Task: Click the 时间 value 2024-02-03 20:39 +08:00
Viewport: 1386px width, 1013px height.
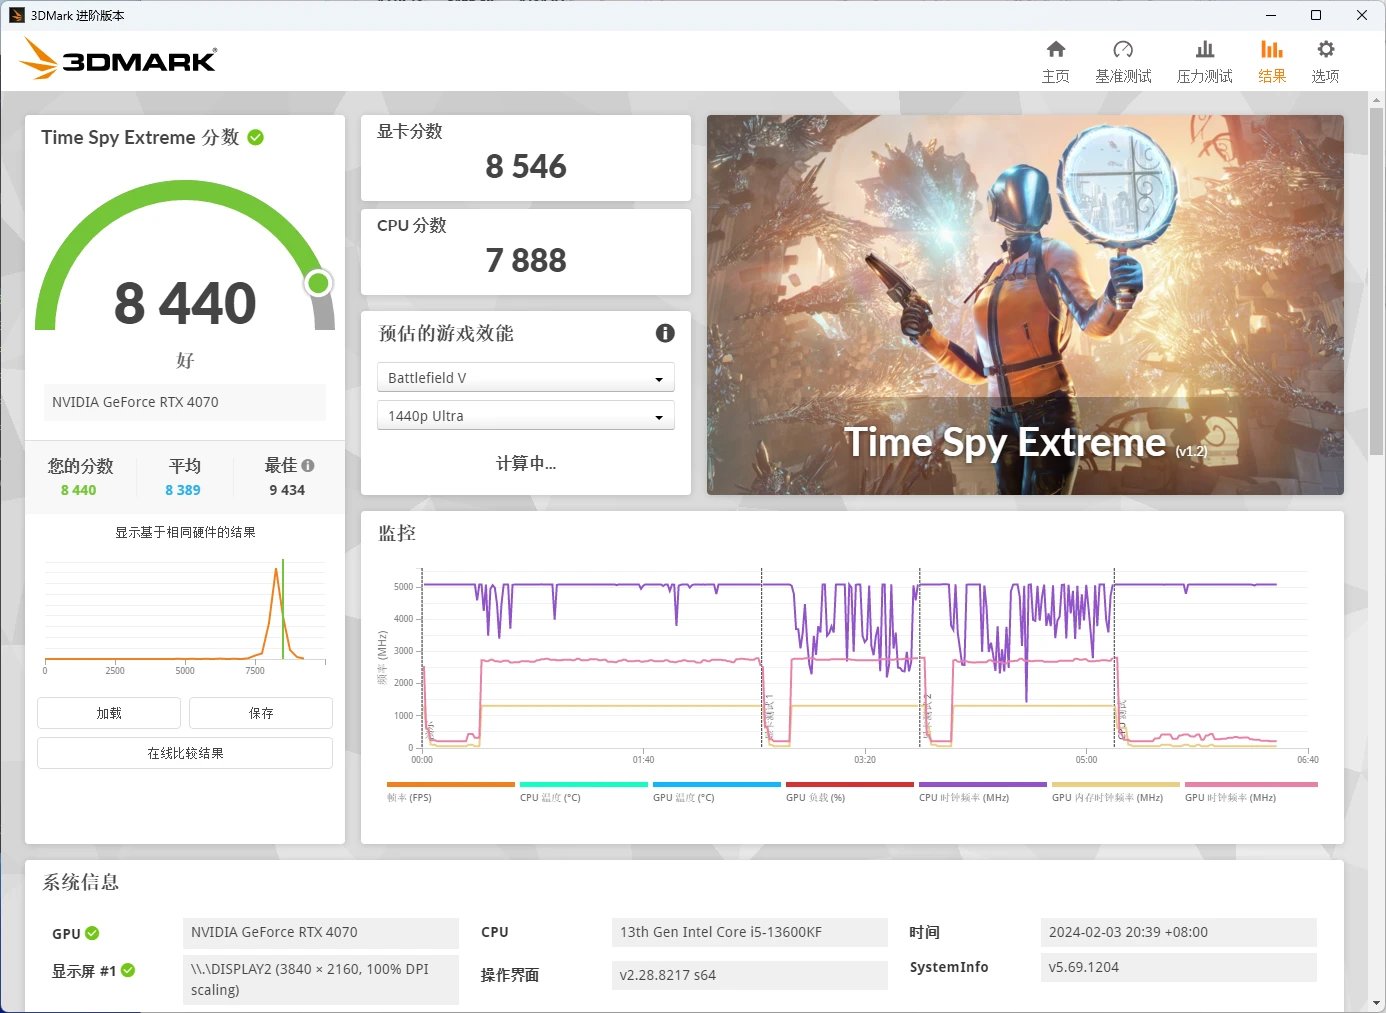Action: pyautogui.click(x=1179, y=932)
